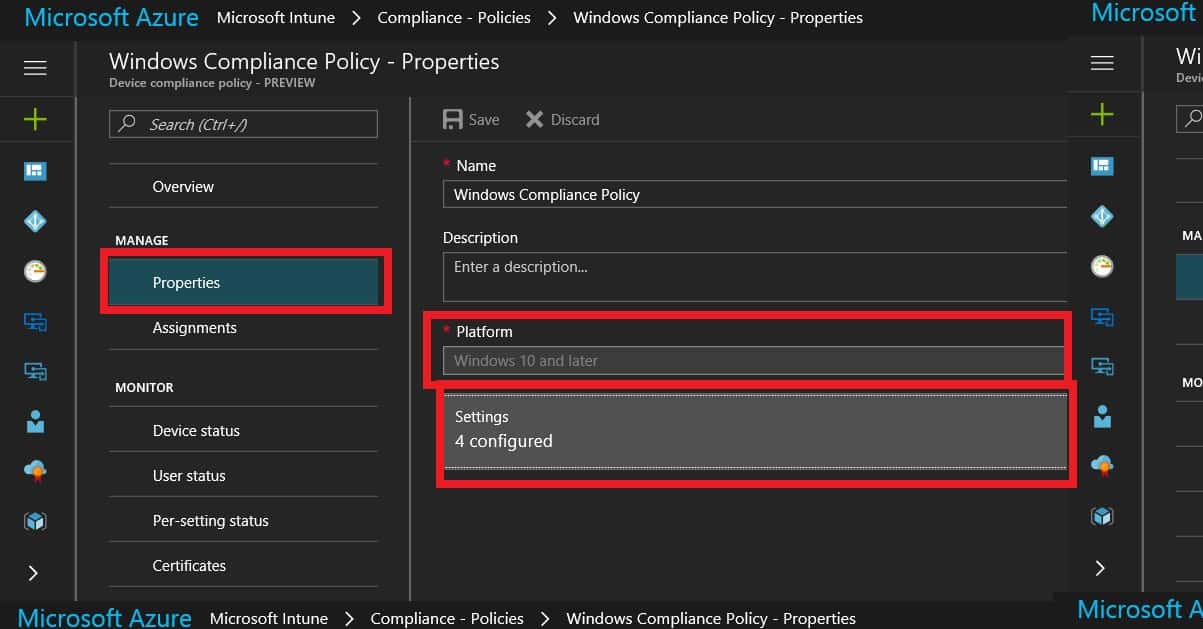The width and height of the screenshot is (1203, 629).
Task: Click the Description field with placeholder text
Action: pyautogui.click(x=755, y=276)
